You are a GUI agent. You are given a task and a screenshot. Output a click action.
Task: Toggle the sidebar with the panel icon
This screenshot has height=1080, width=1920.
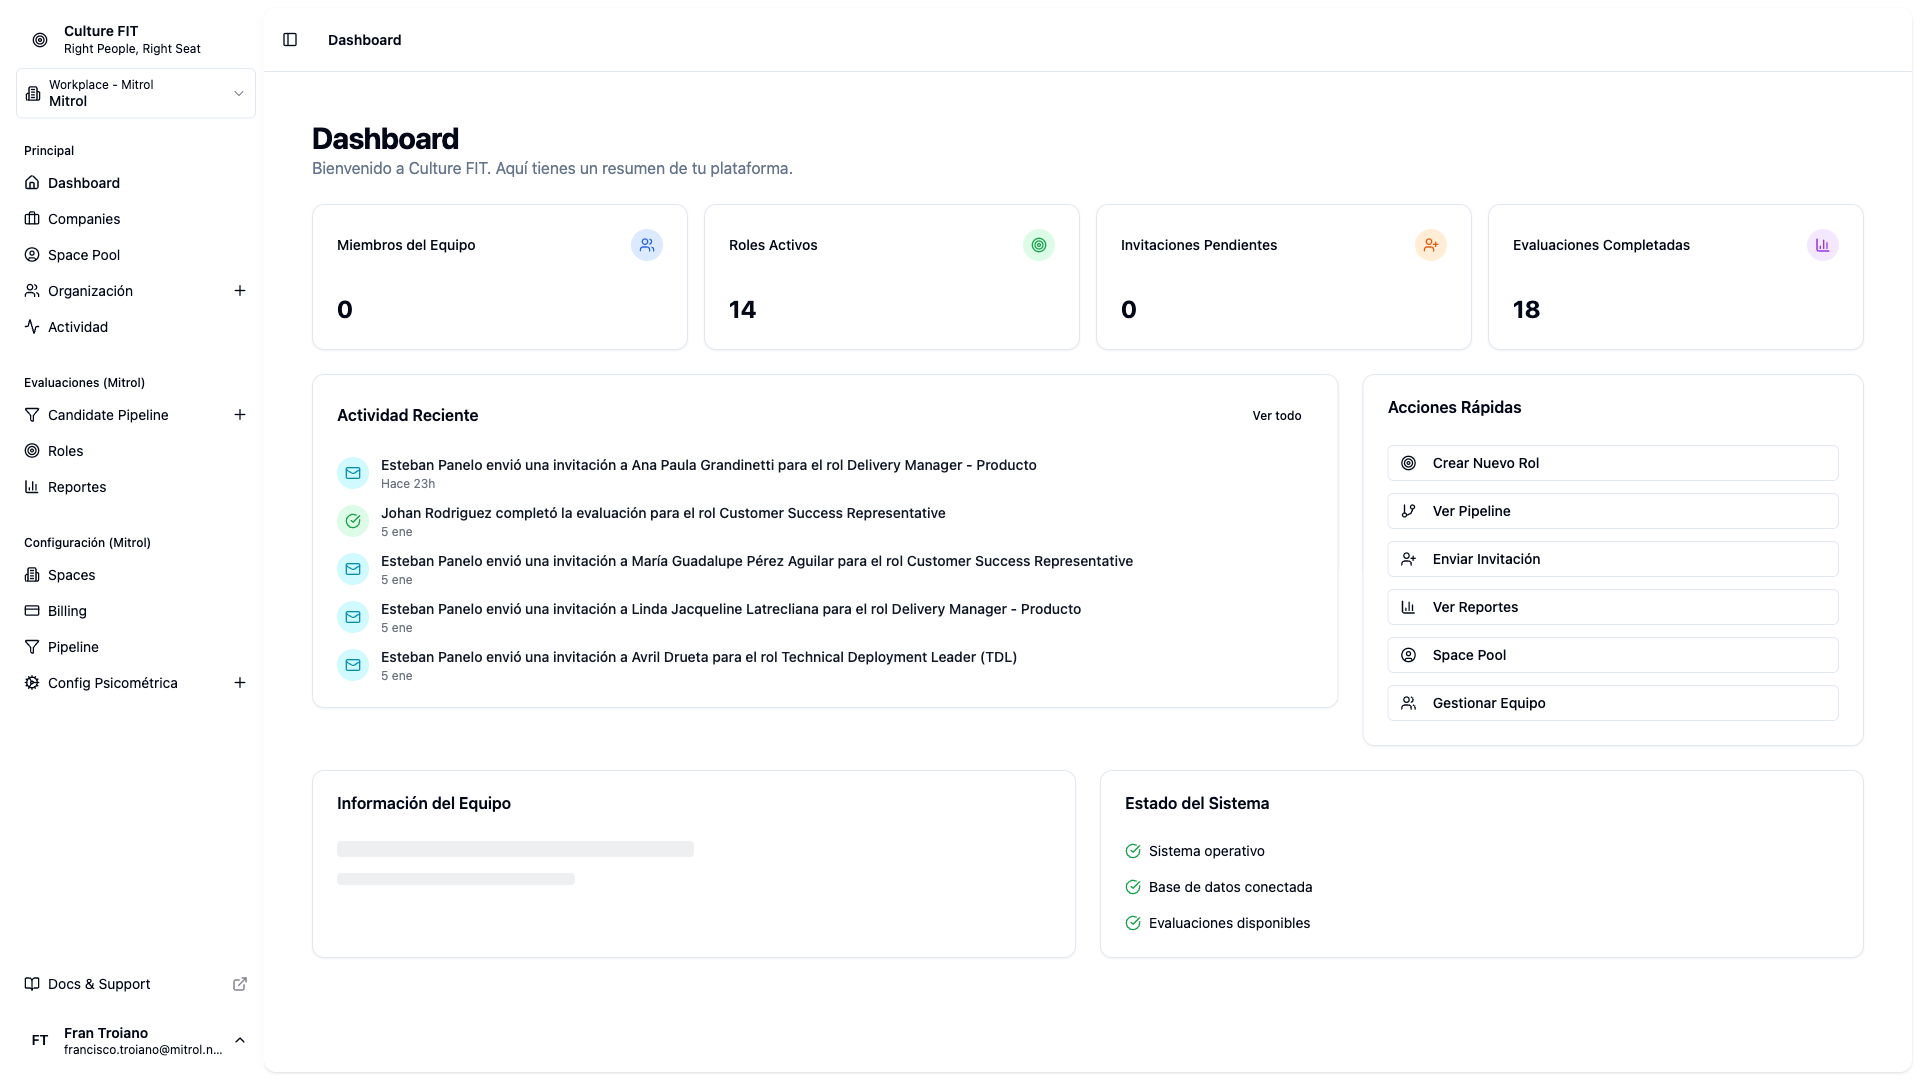(290, 40)
